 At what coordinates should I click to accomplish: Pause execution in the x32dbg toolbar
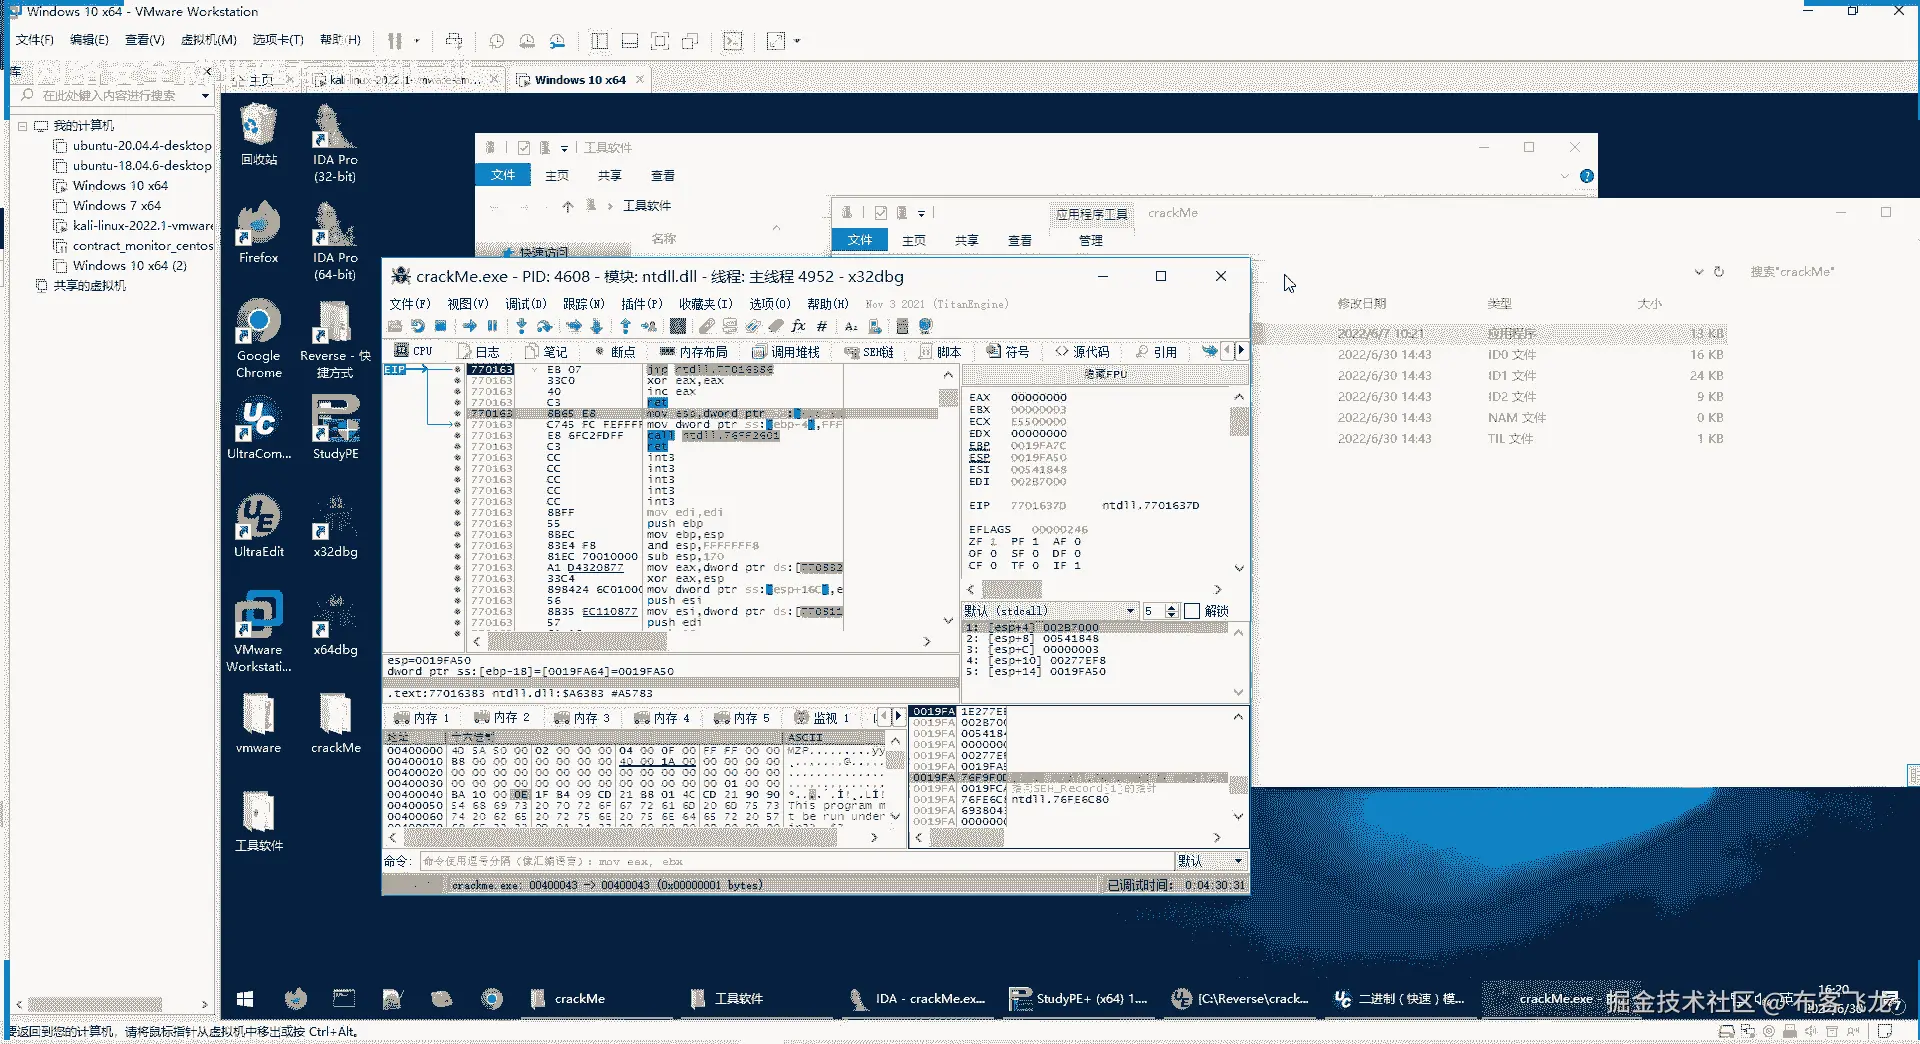(x=492, y=326)
